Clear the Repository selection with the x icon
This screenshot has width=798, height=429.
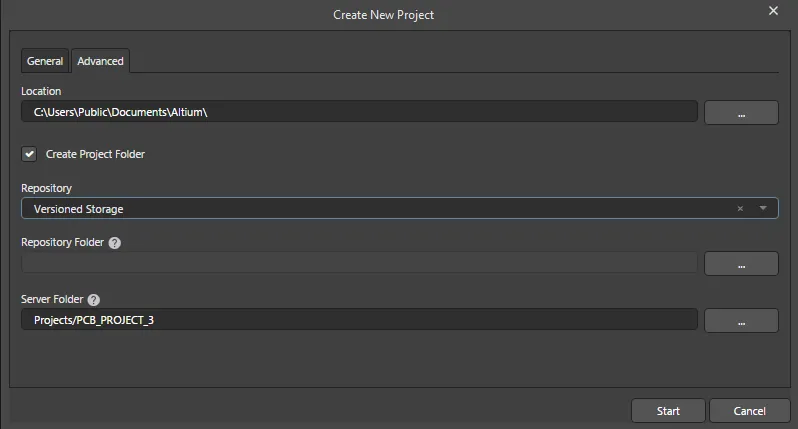[740, 209]
